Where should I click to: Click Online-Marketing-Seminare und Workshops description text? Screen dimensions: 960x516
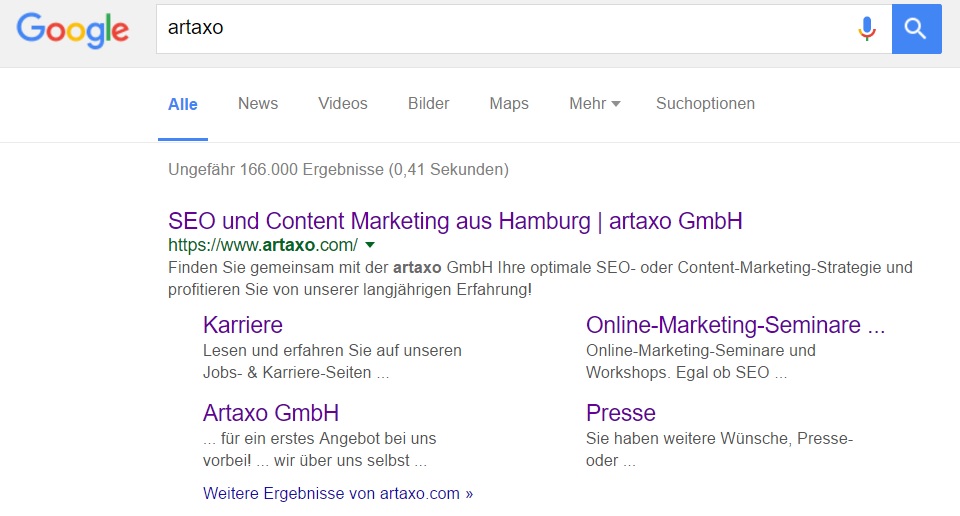[x=701, y=362]
